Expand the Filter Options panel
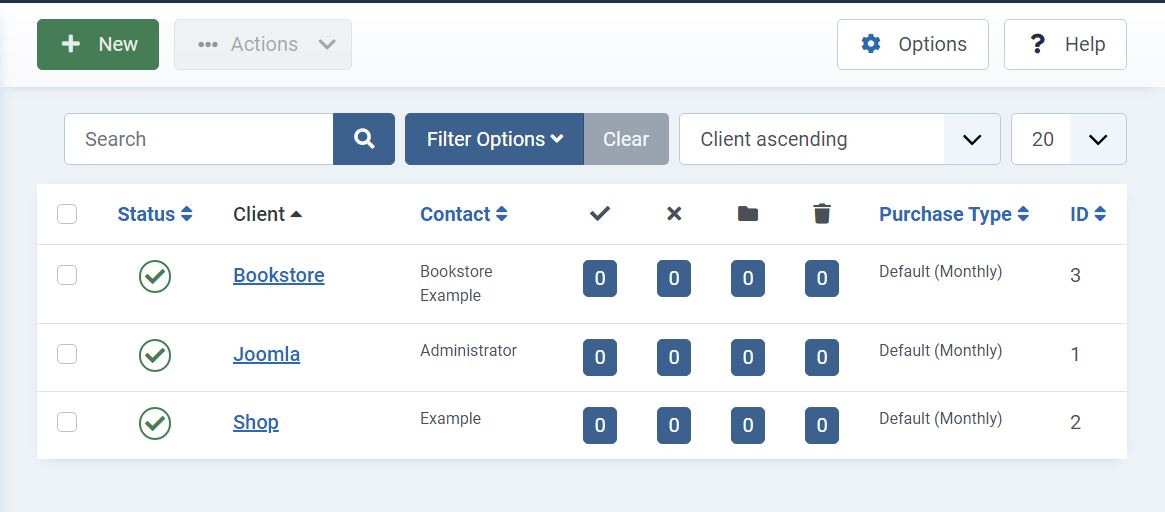Screen dimensions: 1165x512 point(494,139)
